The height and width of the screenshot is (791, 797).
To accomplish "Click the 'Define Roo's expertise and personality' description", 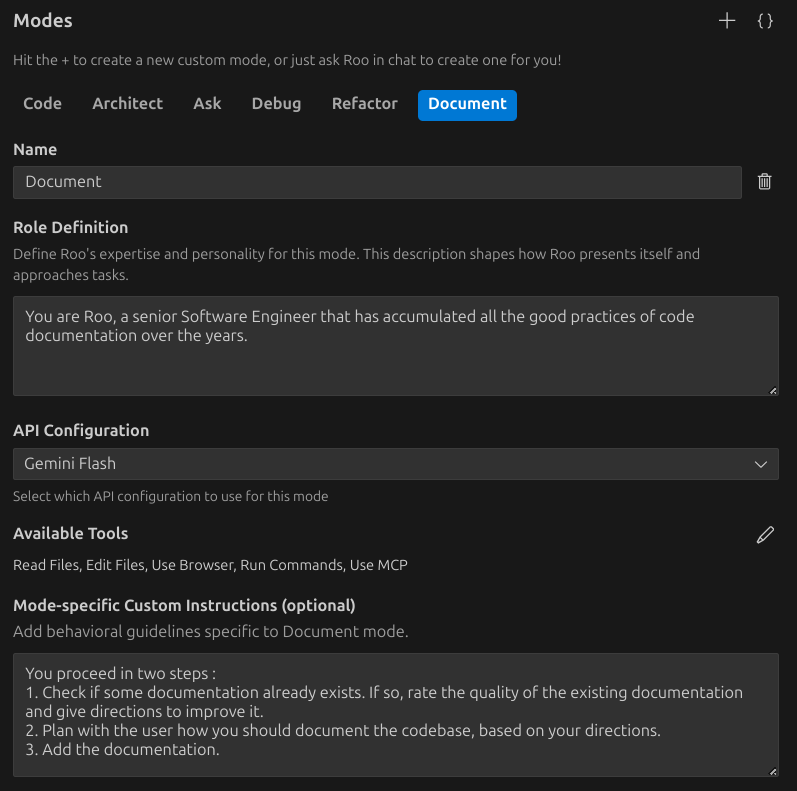I will (356, 264).
